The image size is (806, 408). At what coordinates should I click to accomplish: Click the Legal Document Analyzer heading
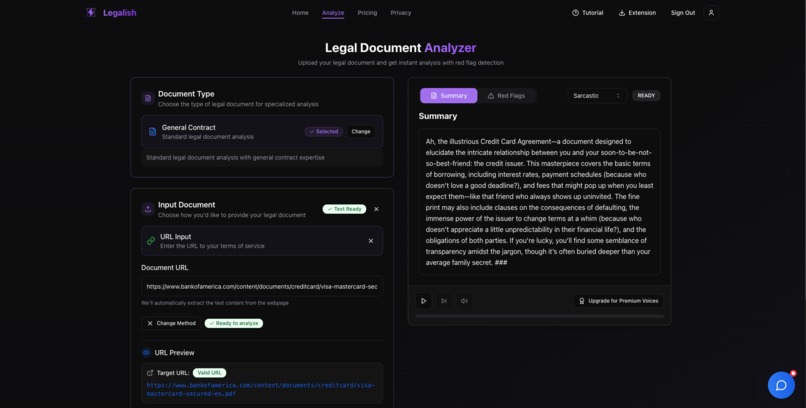(x=400, y=48)
